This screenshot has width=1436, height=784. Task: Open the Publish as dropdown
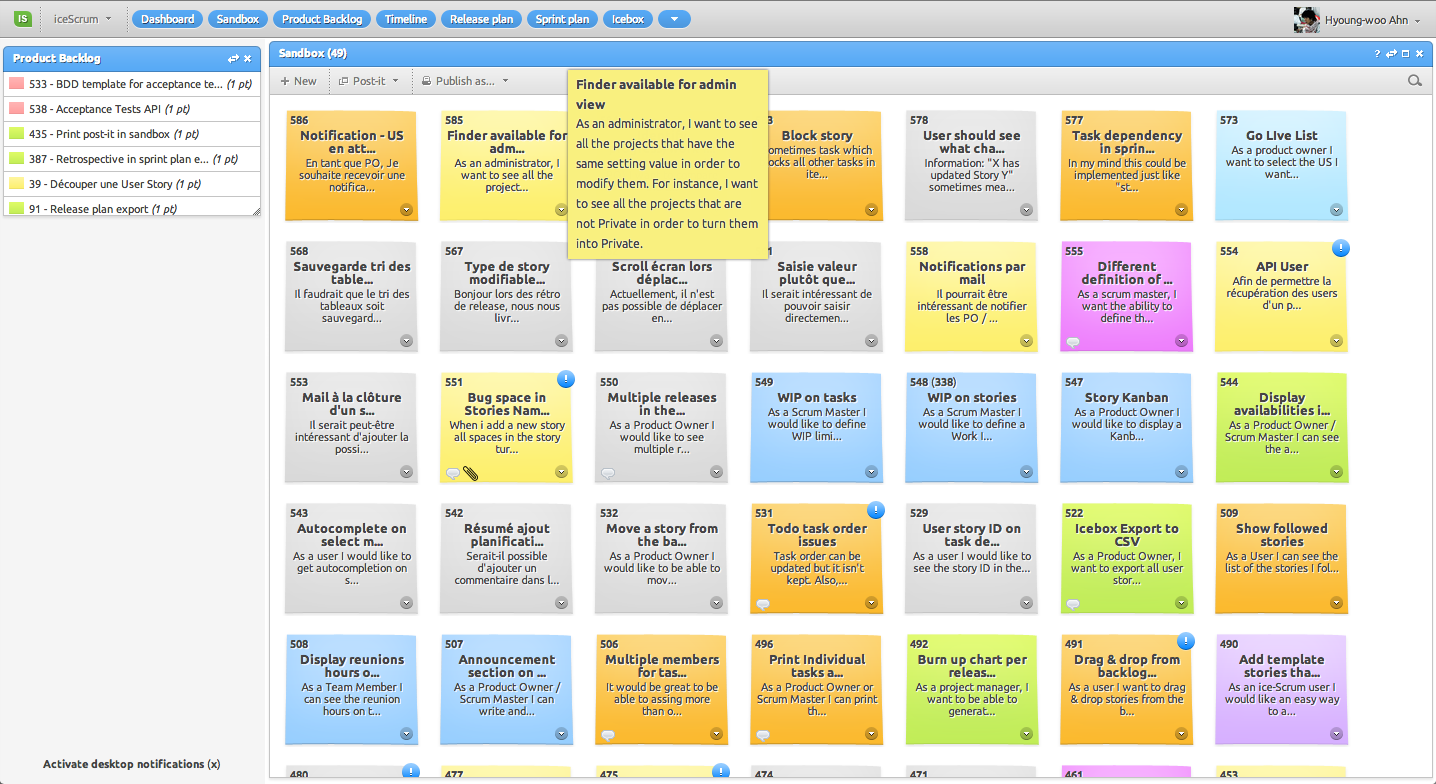pos(465,81)
